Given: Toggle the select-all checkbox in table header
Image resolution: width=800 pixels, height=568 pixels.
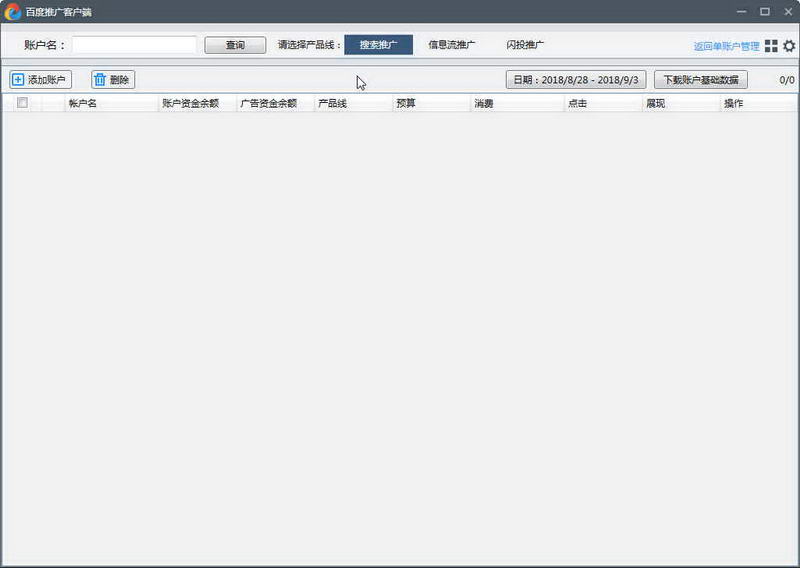Looking at the screenshot, I should click(22, 103).
